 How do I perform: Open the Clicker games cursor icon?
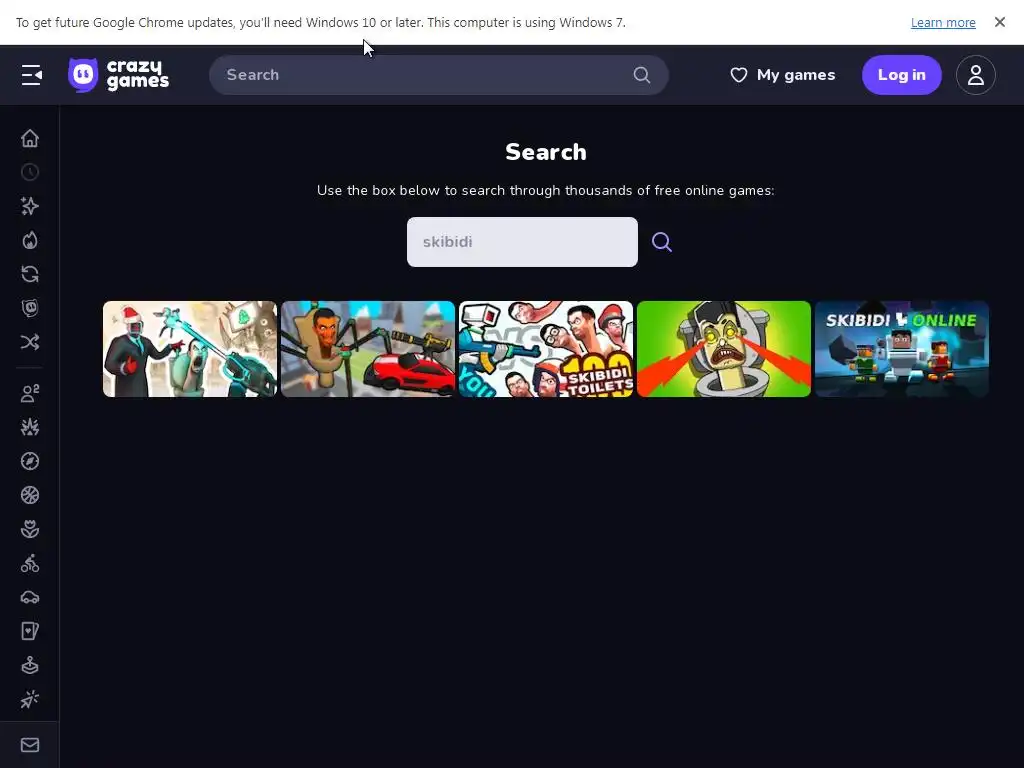click(30, 699)
